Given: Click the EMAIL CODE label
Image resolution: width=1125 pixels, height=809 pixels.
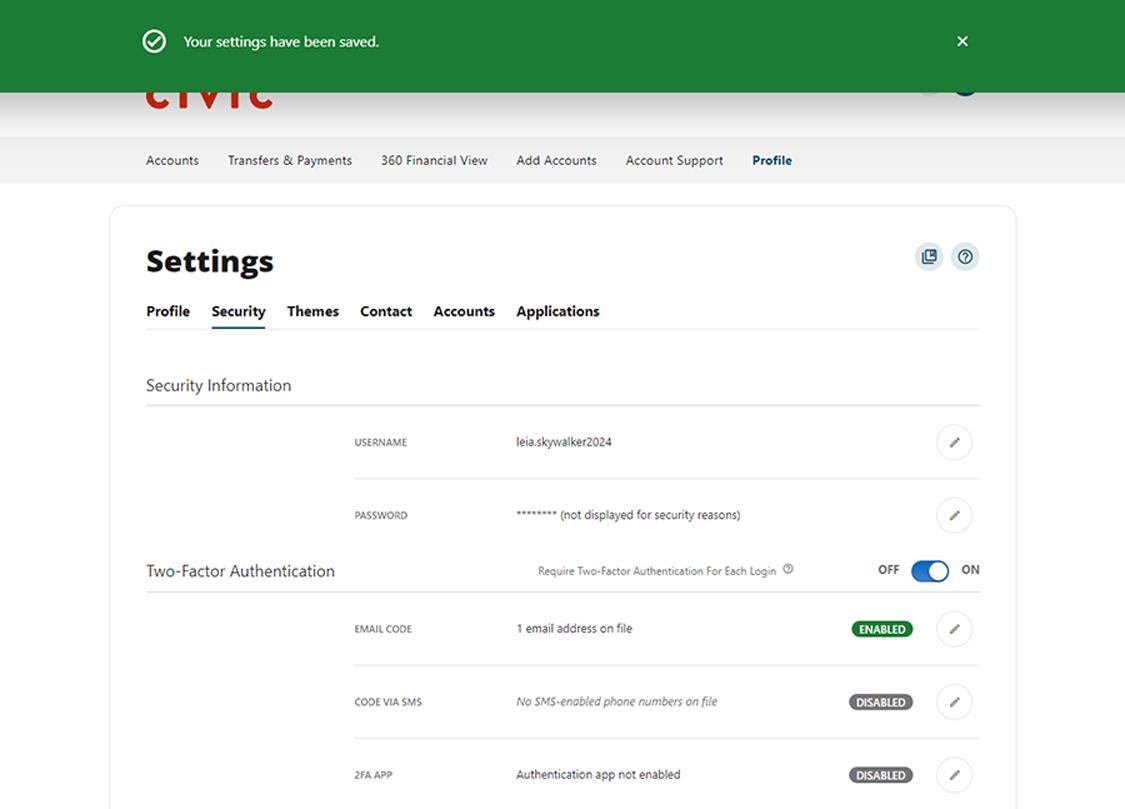Looking at the screenshot, I should point(383,629).
